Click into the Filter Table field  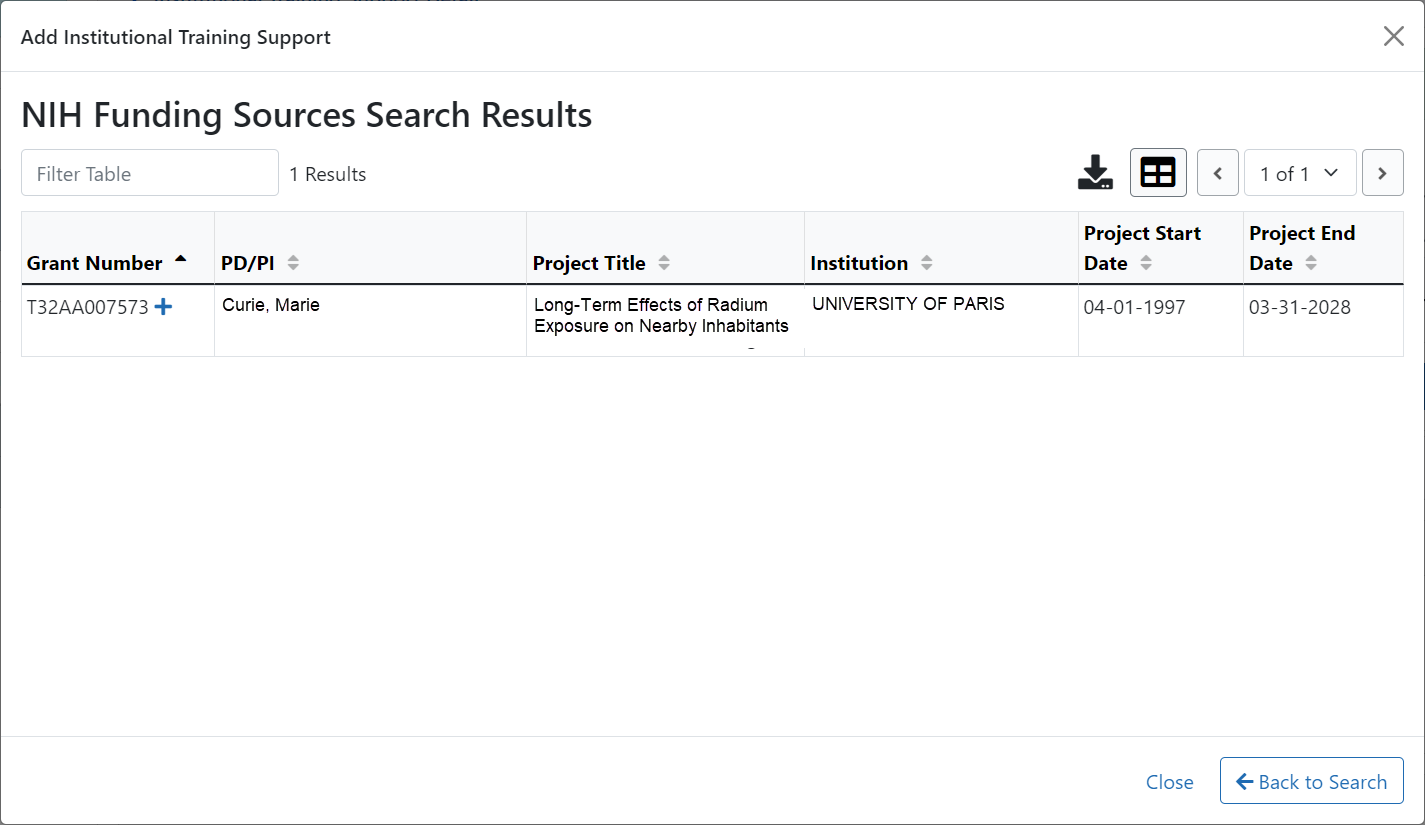click(x=150, y=173)
